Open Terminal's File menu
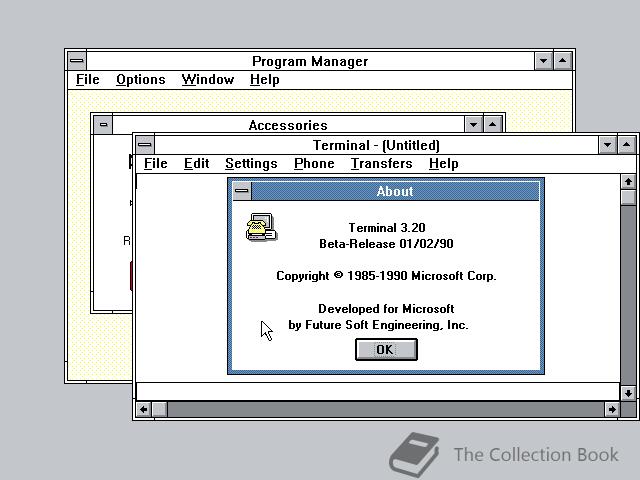This screenshot has width=640, height=480. pos(156,164)
